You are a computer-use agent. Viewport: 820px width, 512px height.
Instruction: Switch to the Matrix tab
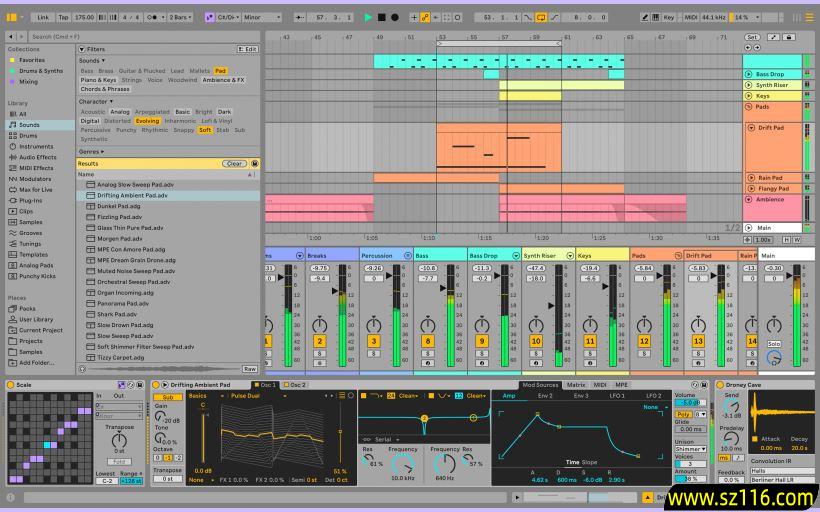tap(576, 385)
